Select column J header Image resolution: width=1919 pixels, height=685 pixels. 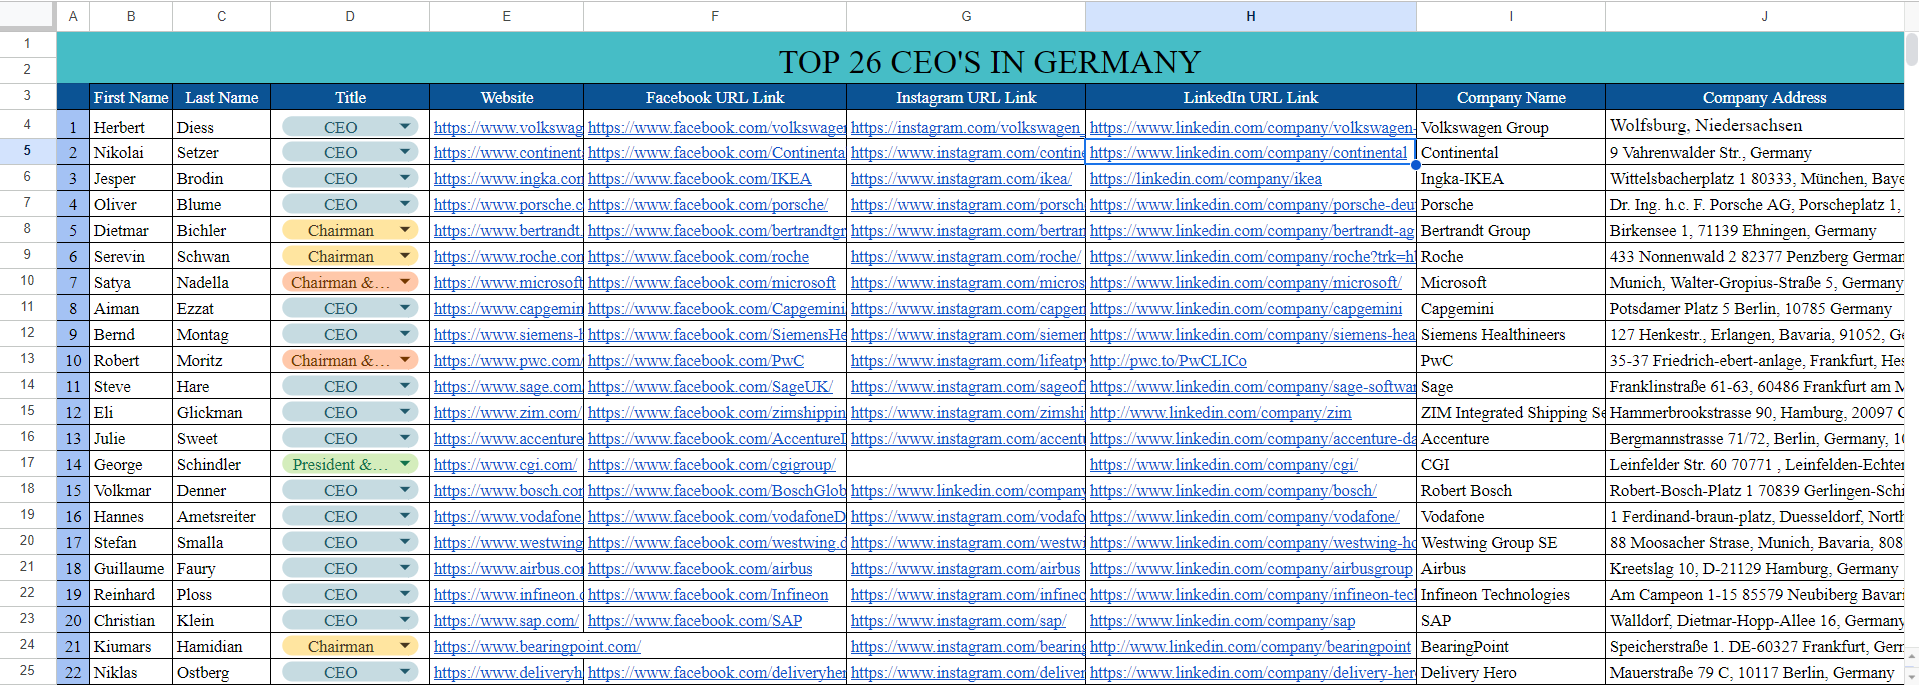click(x=1764, y=16)
